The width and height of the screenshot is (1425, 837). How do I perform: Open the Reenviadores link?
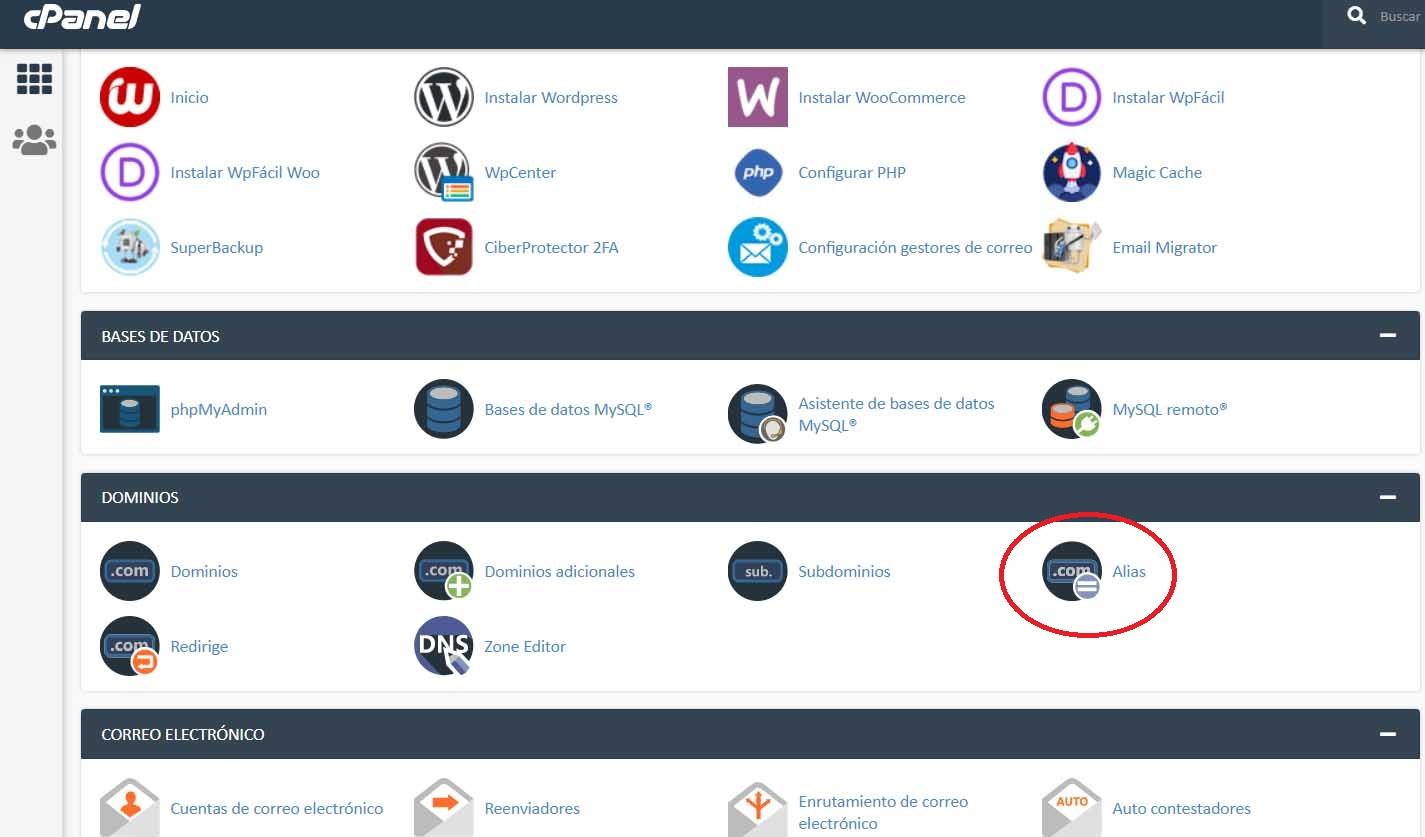532,808
